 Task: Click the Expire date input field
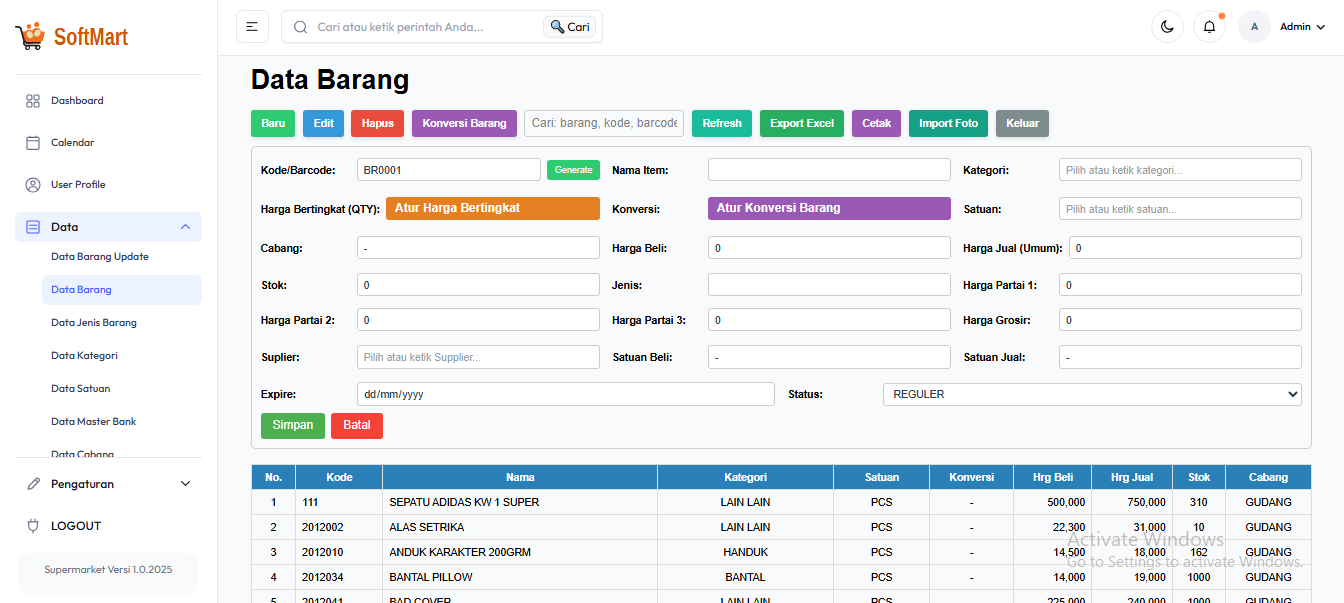[565, 394]
